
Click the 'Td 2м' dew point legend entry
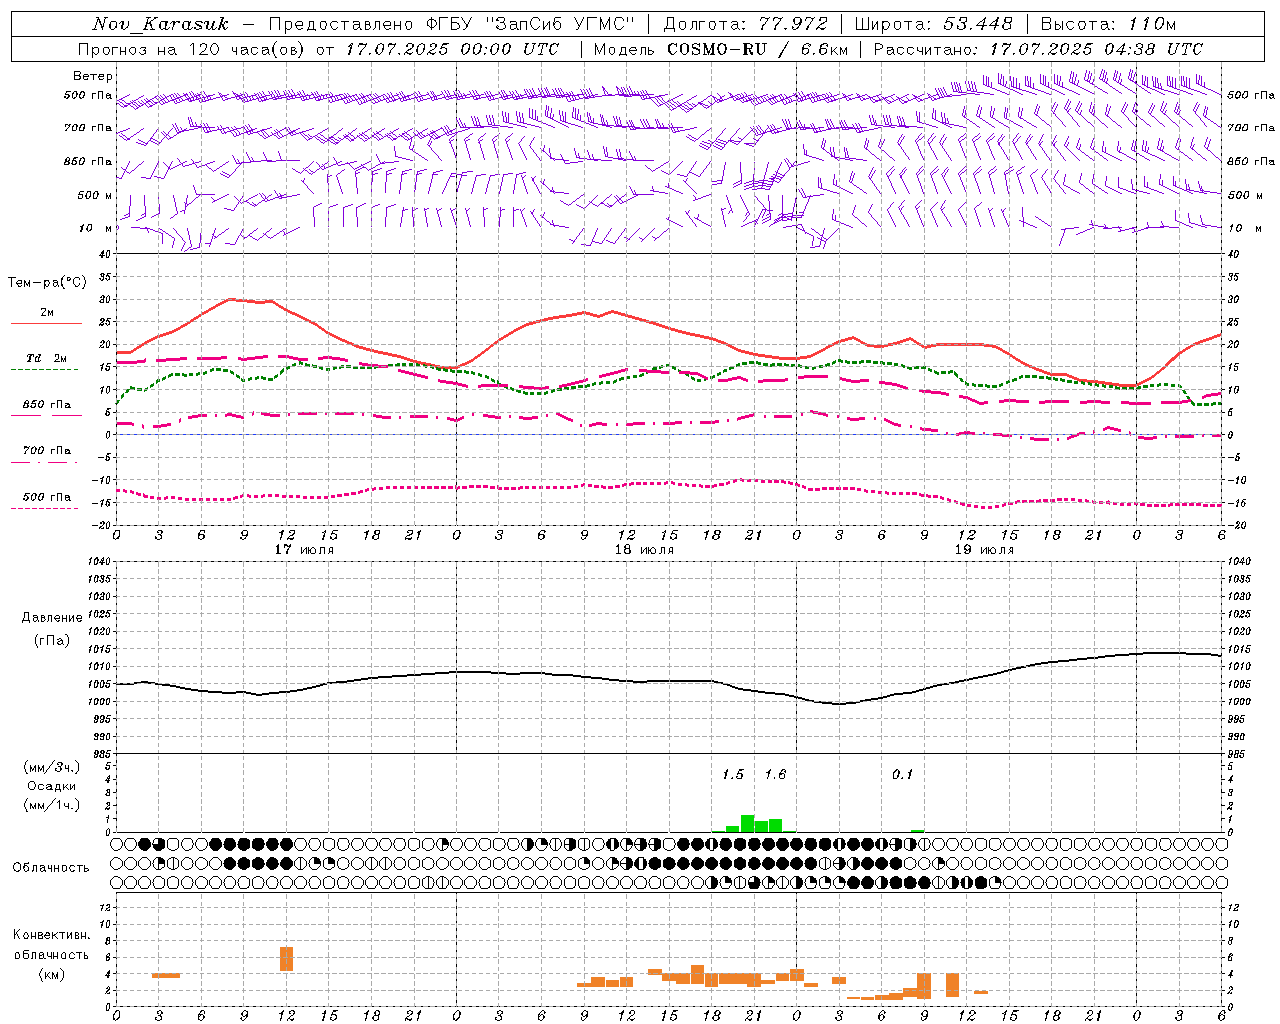(46, 358)
